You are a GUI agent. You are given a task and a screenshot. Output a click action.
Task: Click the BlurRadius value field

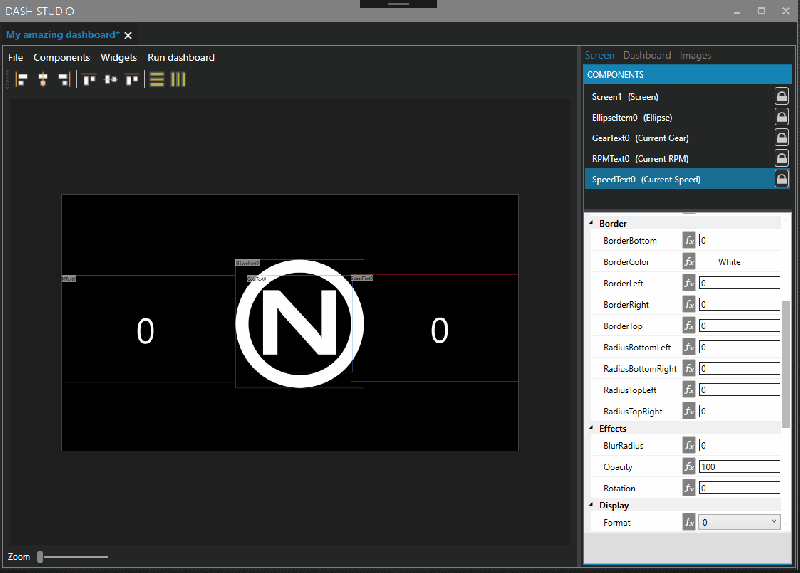point(739,445)
